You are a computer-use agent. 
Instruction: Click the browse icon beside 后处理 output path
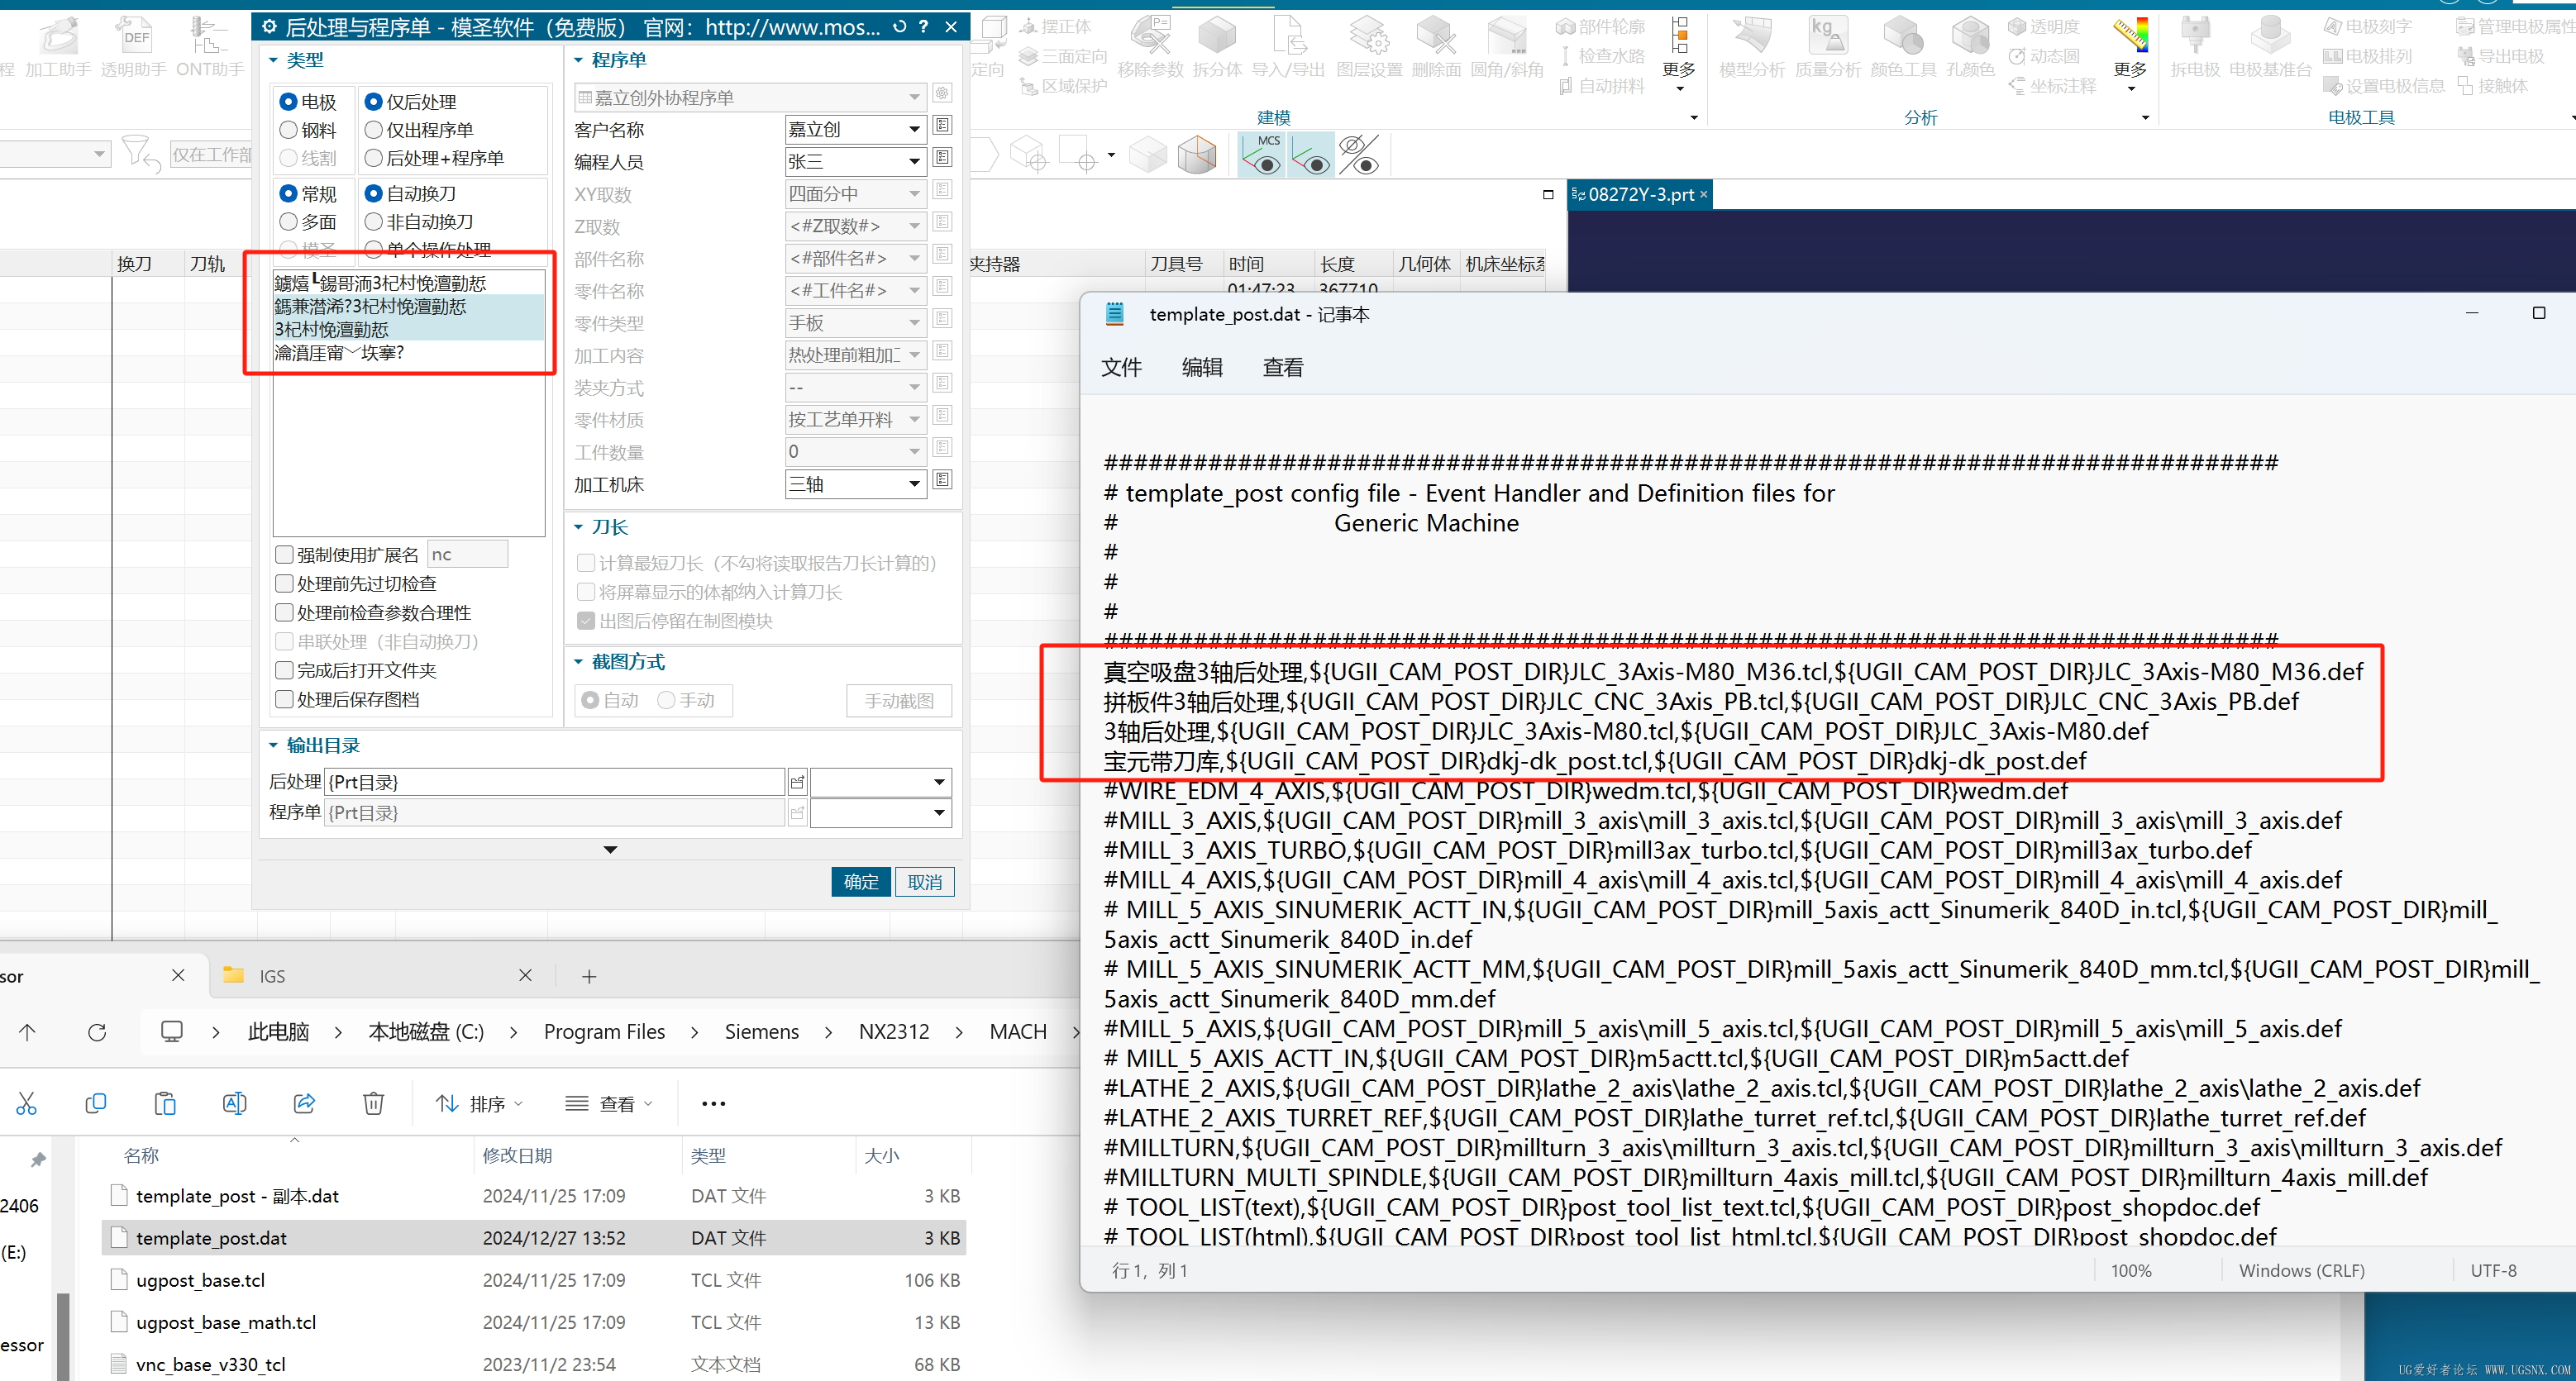pos(797,782)
